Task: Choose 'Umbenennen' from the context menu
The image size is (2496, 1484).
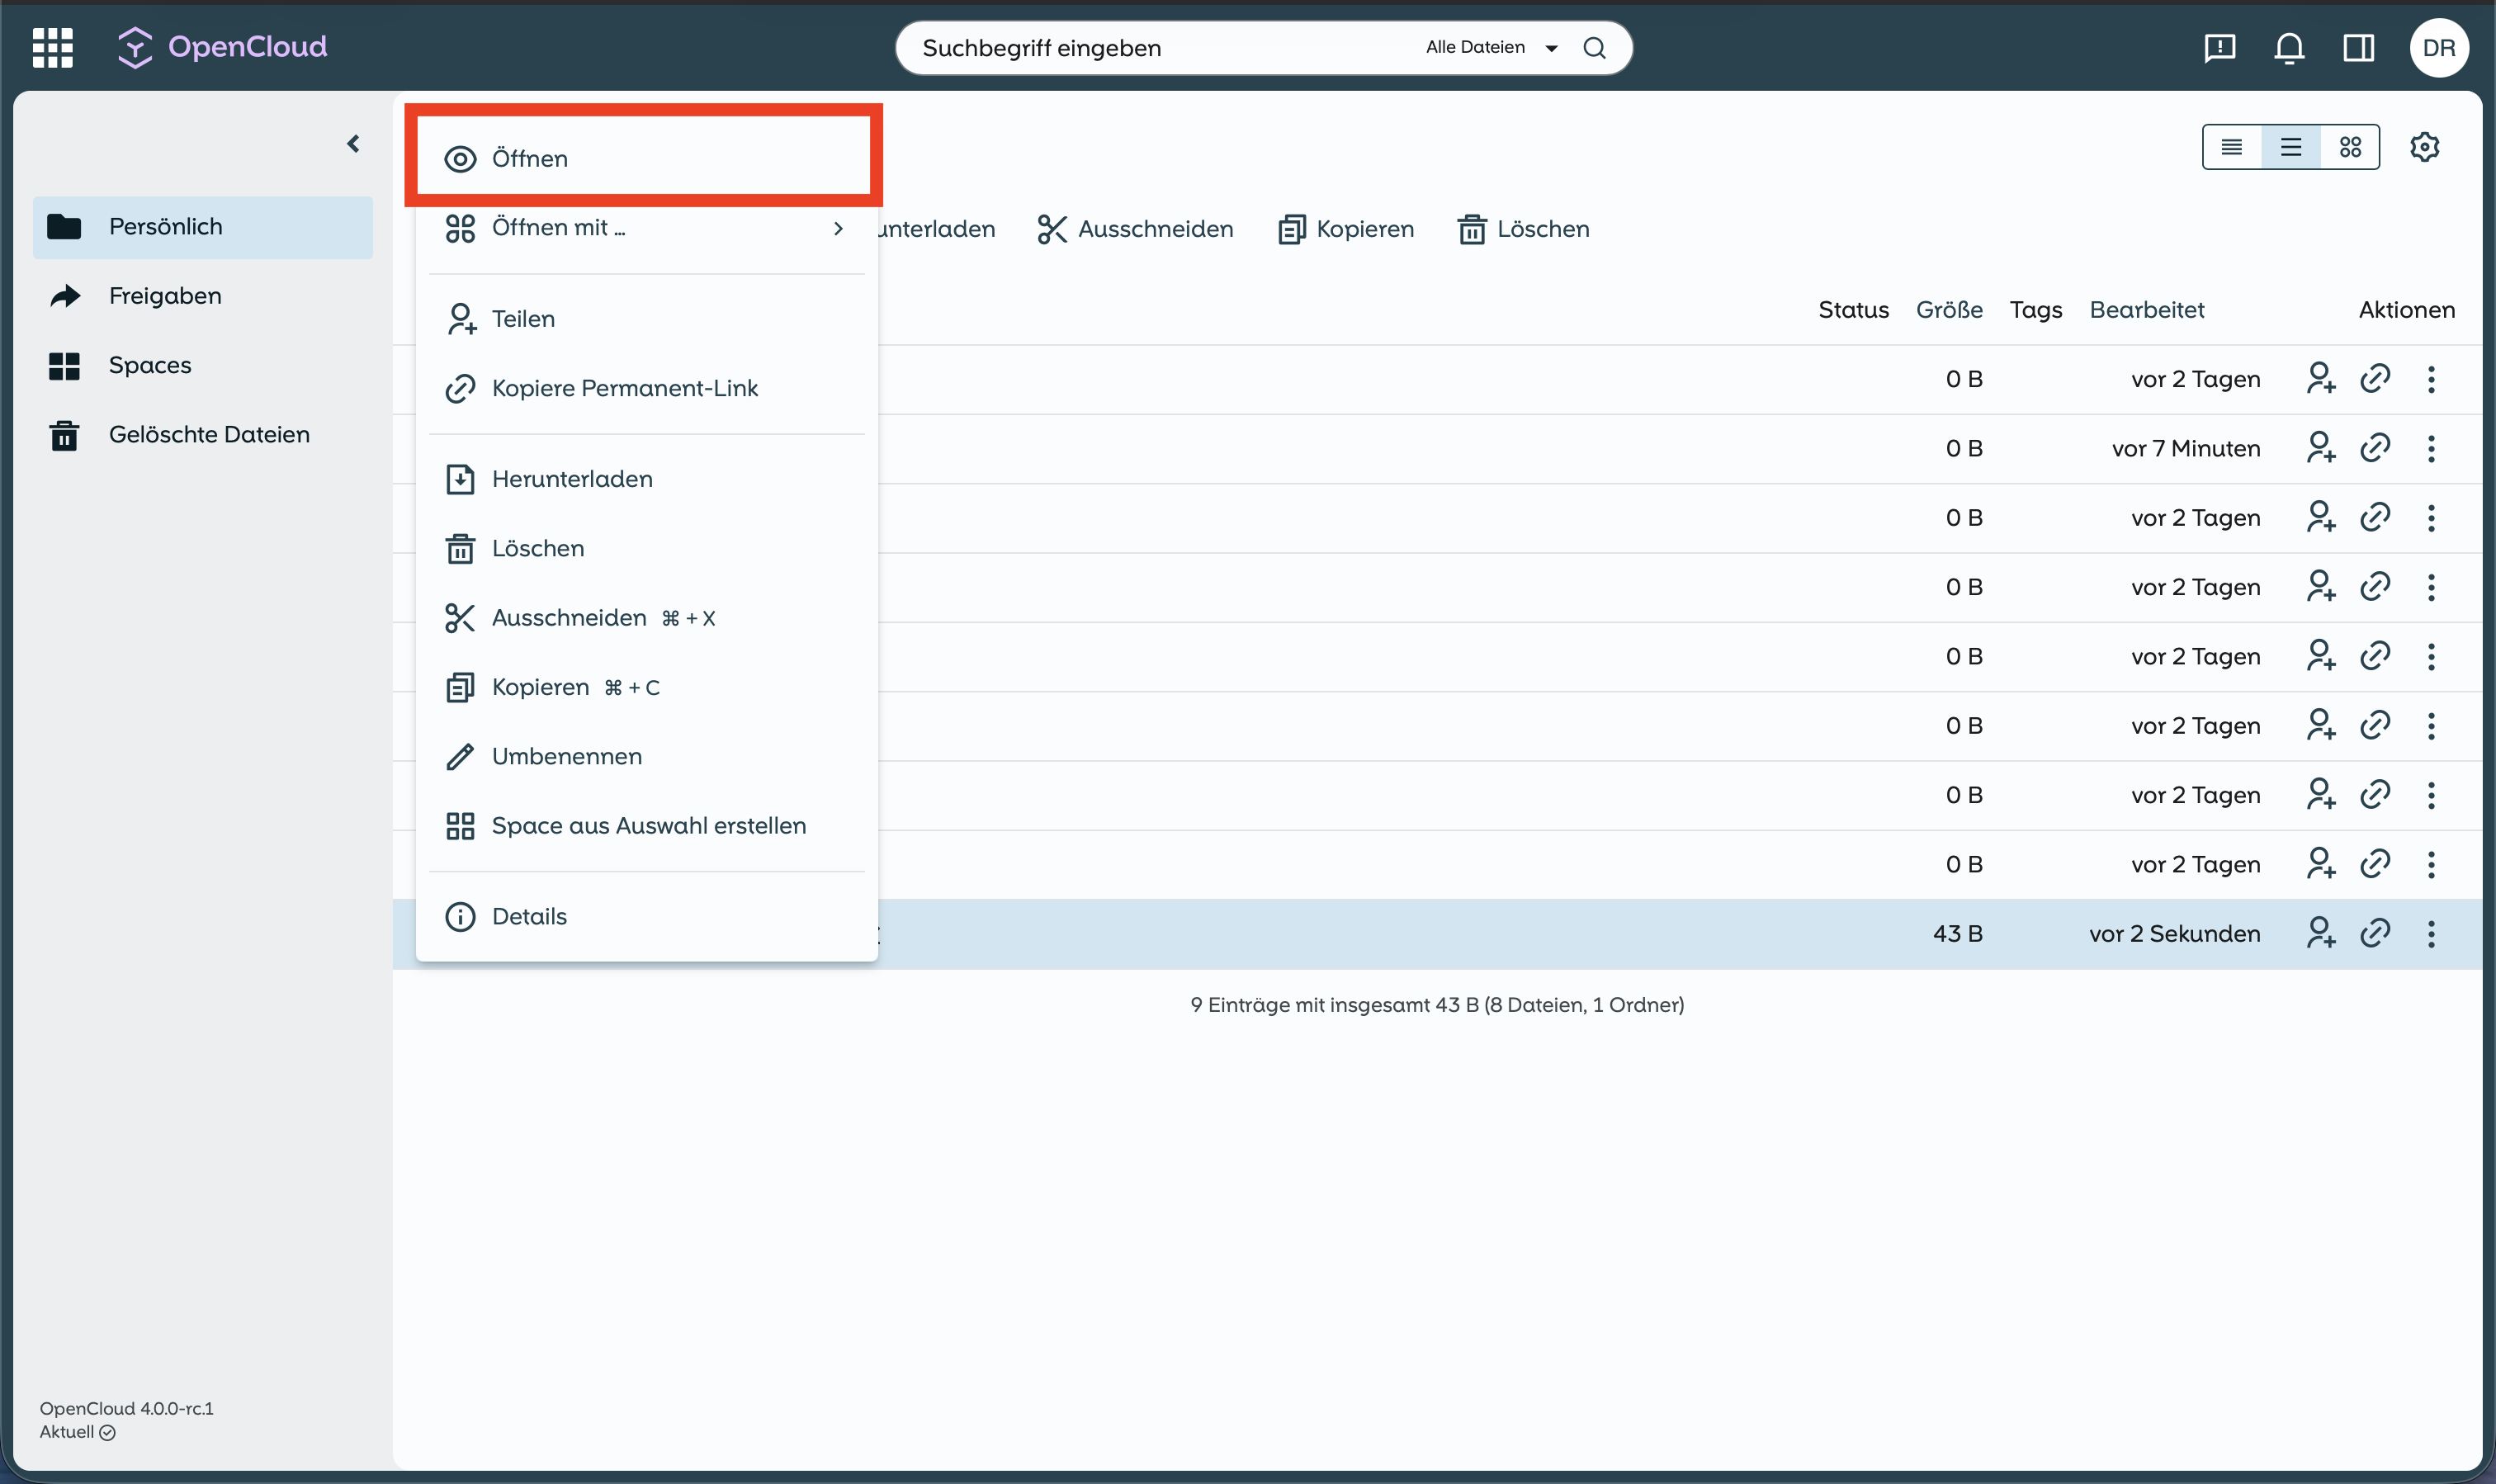Action: coord(566,756)
